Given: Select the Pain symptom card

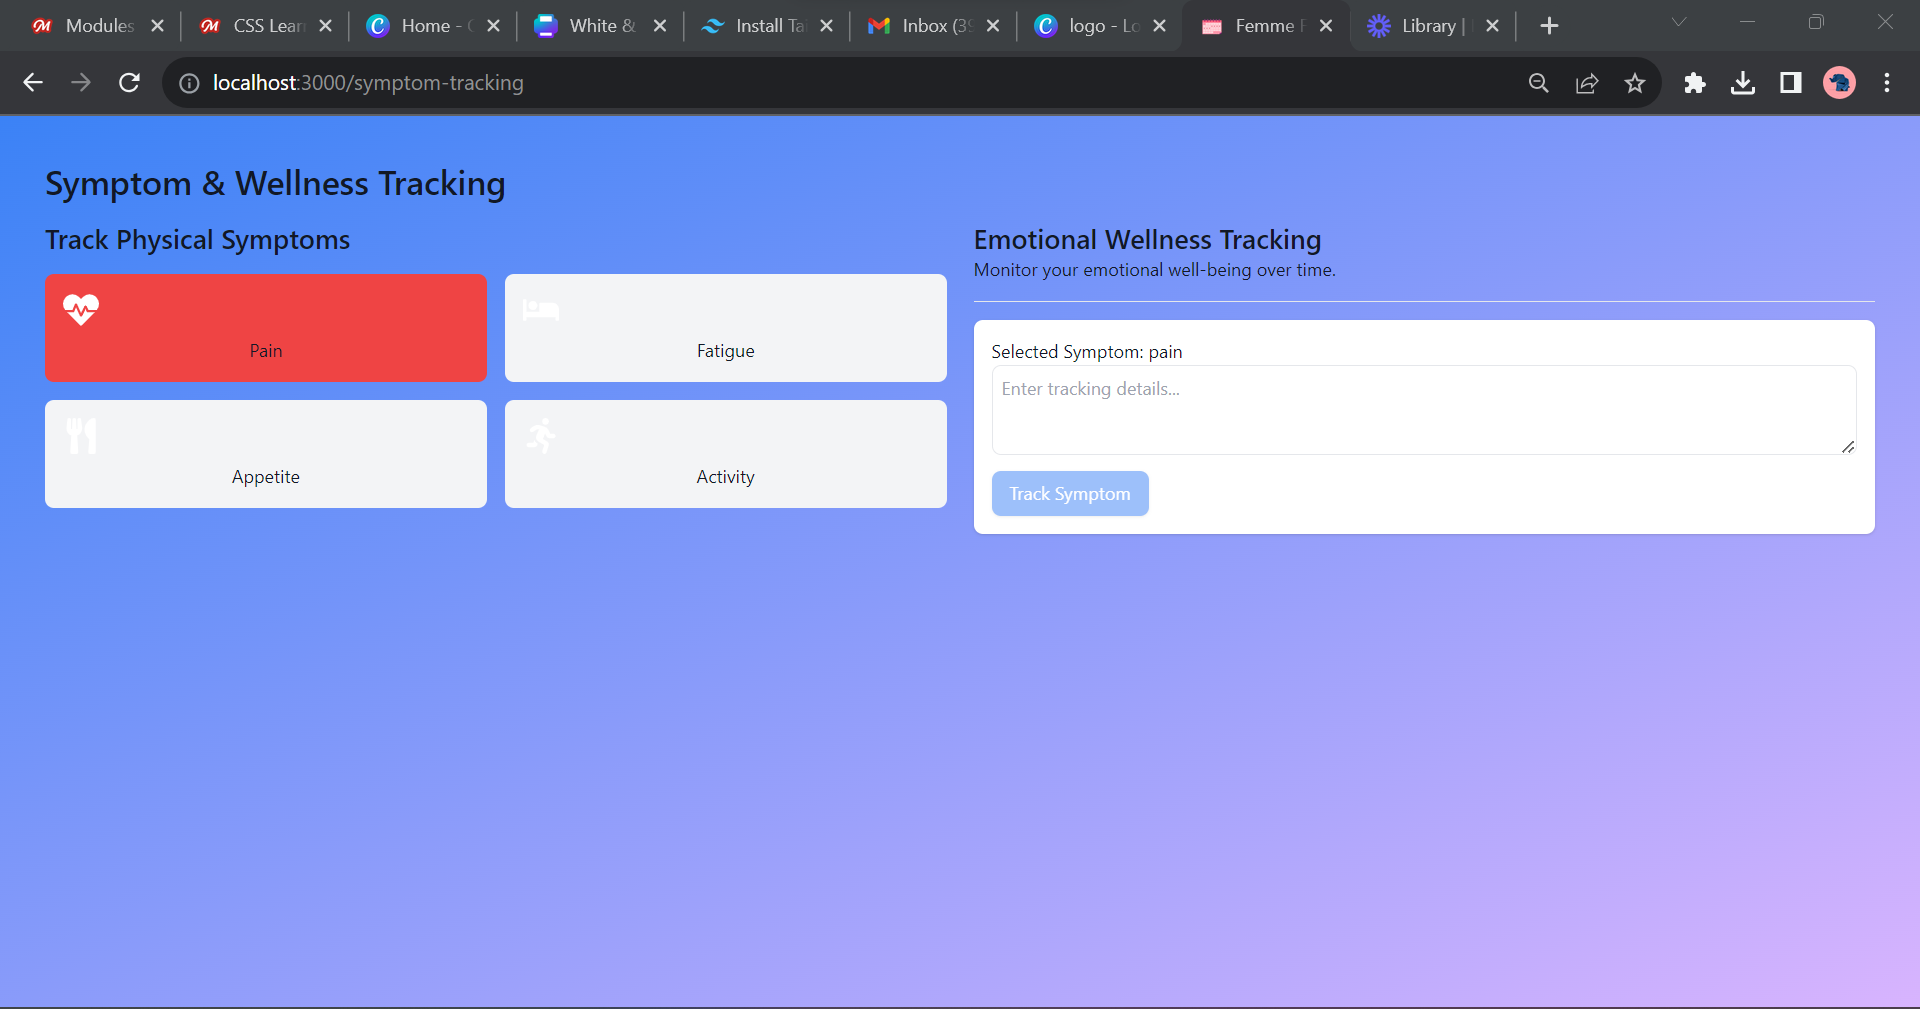Looking at the screenshot, I should tap(266, 328).
